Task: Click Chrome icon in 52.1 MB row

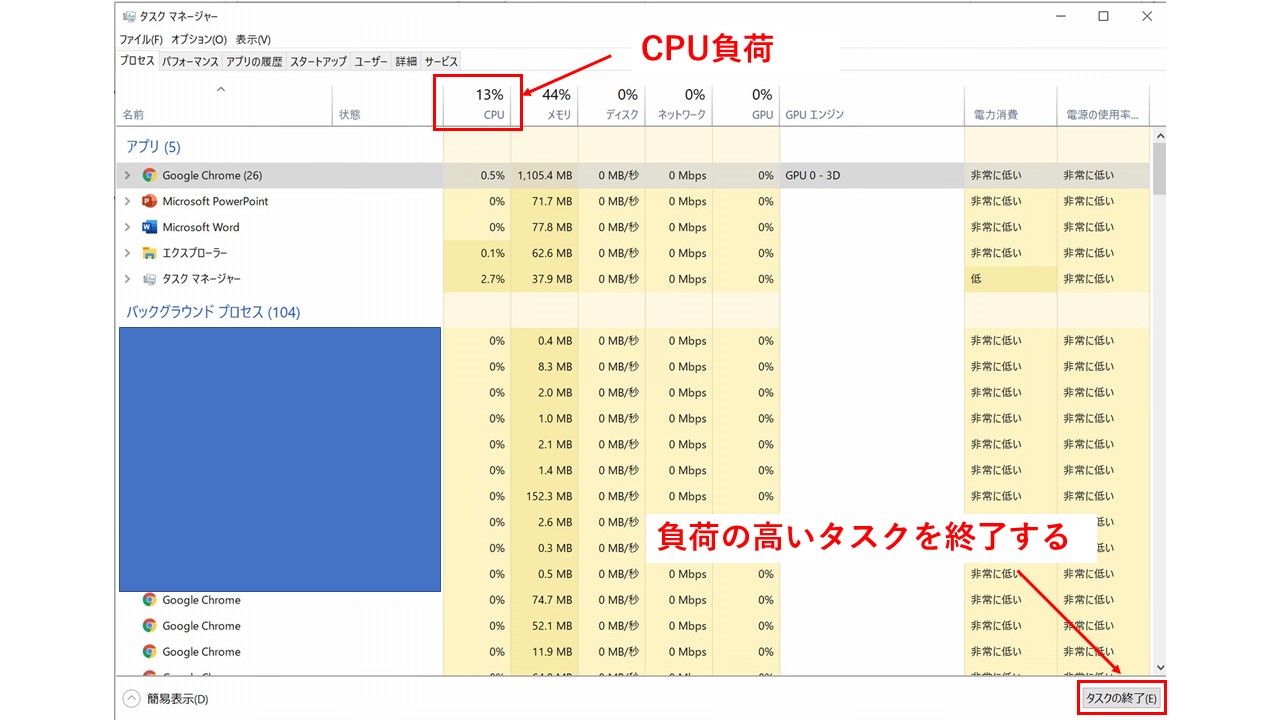Action: (149, 626)
